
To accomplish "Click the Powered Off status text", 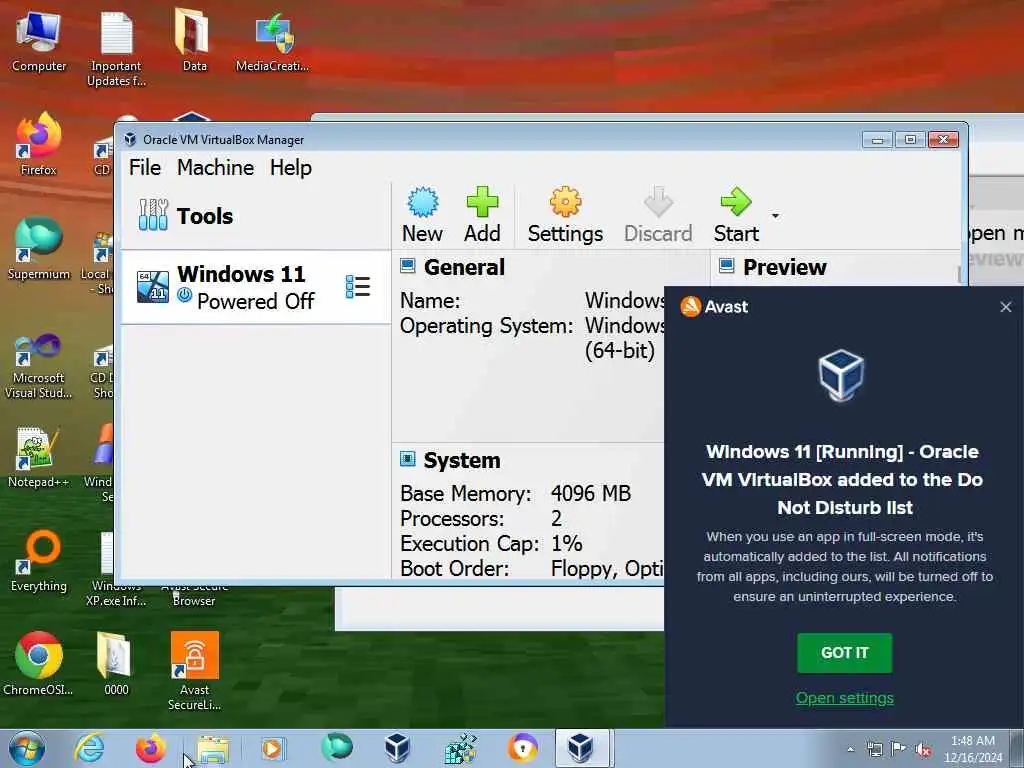I will point(255,302).
